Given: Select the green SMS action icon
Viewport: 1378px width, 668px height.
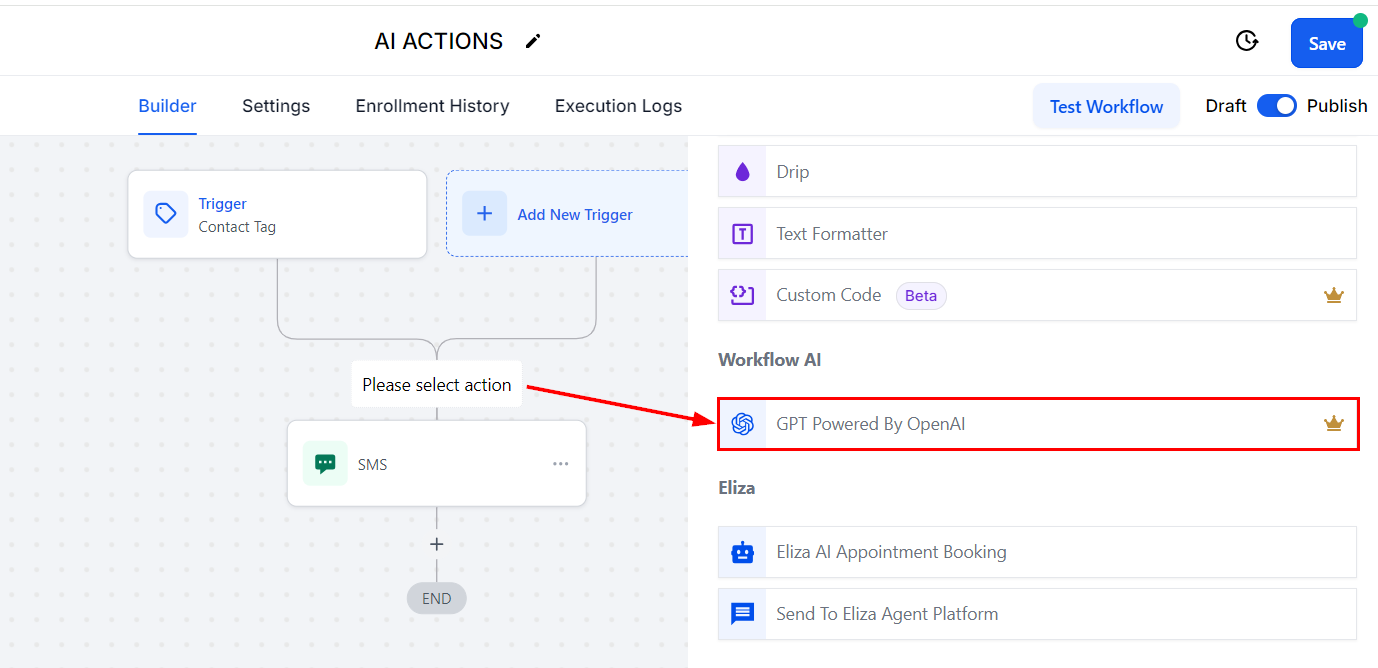Looking at the screenshot, I should pos(325,464).
